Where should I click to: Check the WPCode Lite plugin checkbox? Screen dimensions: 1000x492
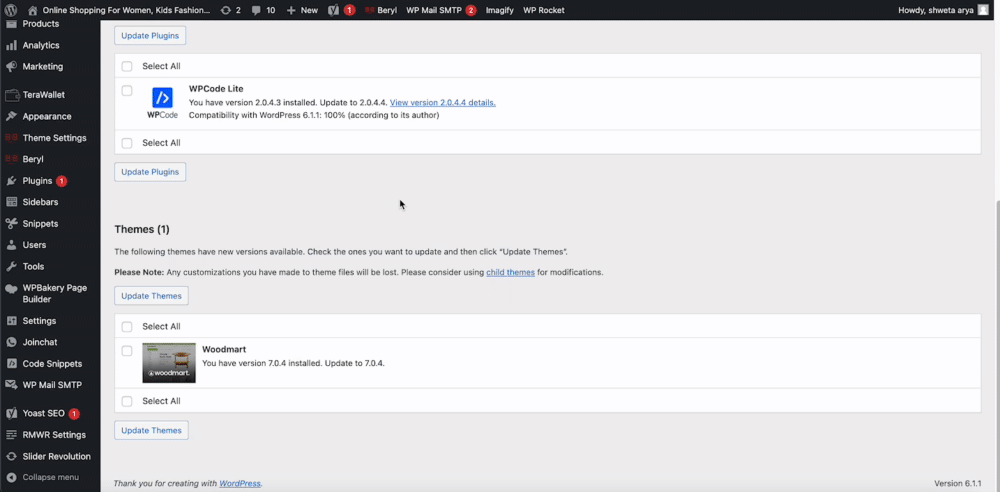[127, 91]
